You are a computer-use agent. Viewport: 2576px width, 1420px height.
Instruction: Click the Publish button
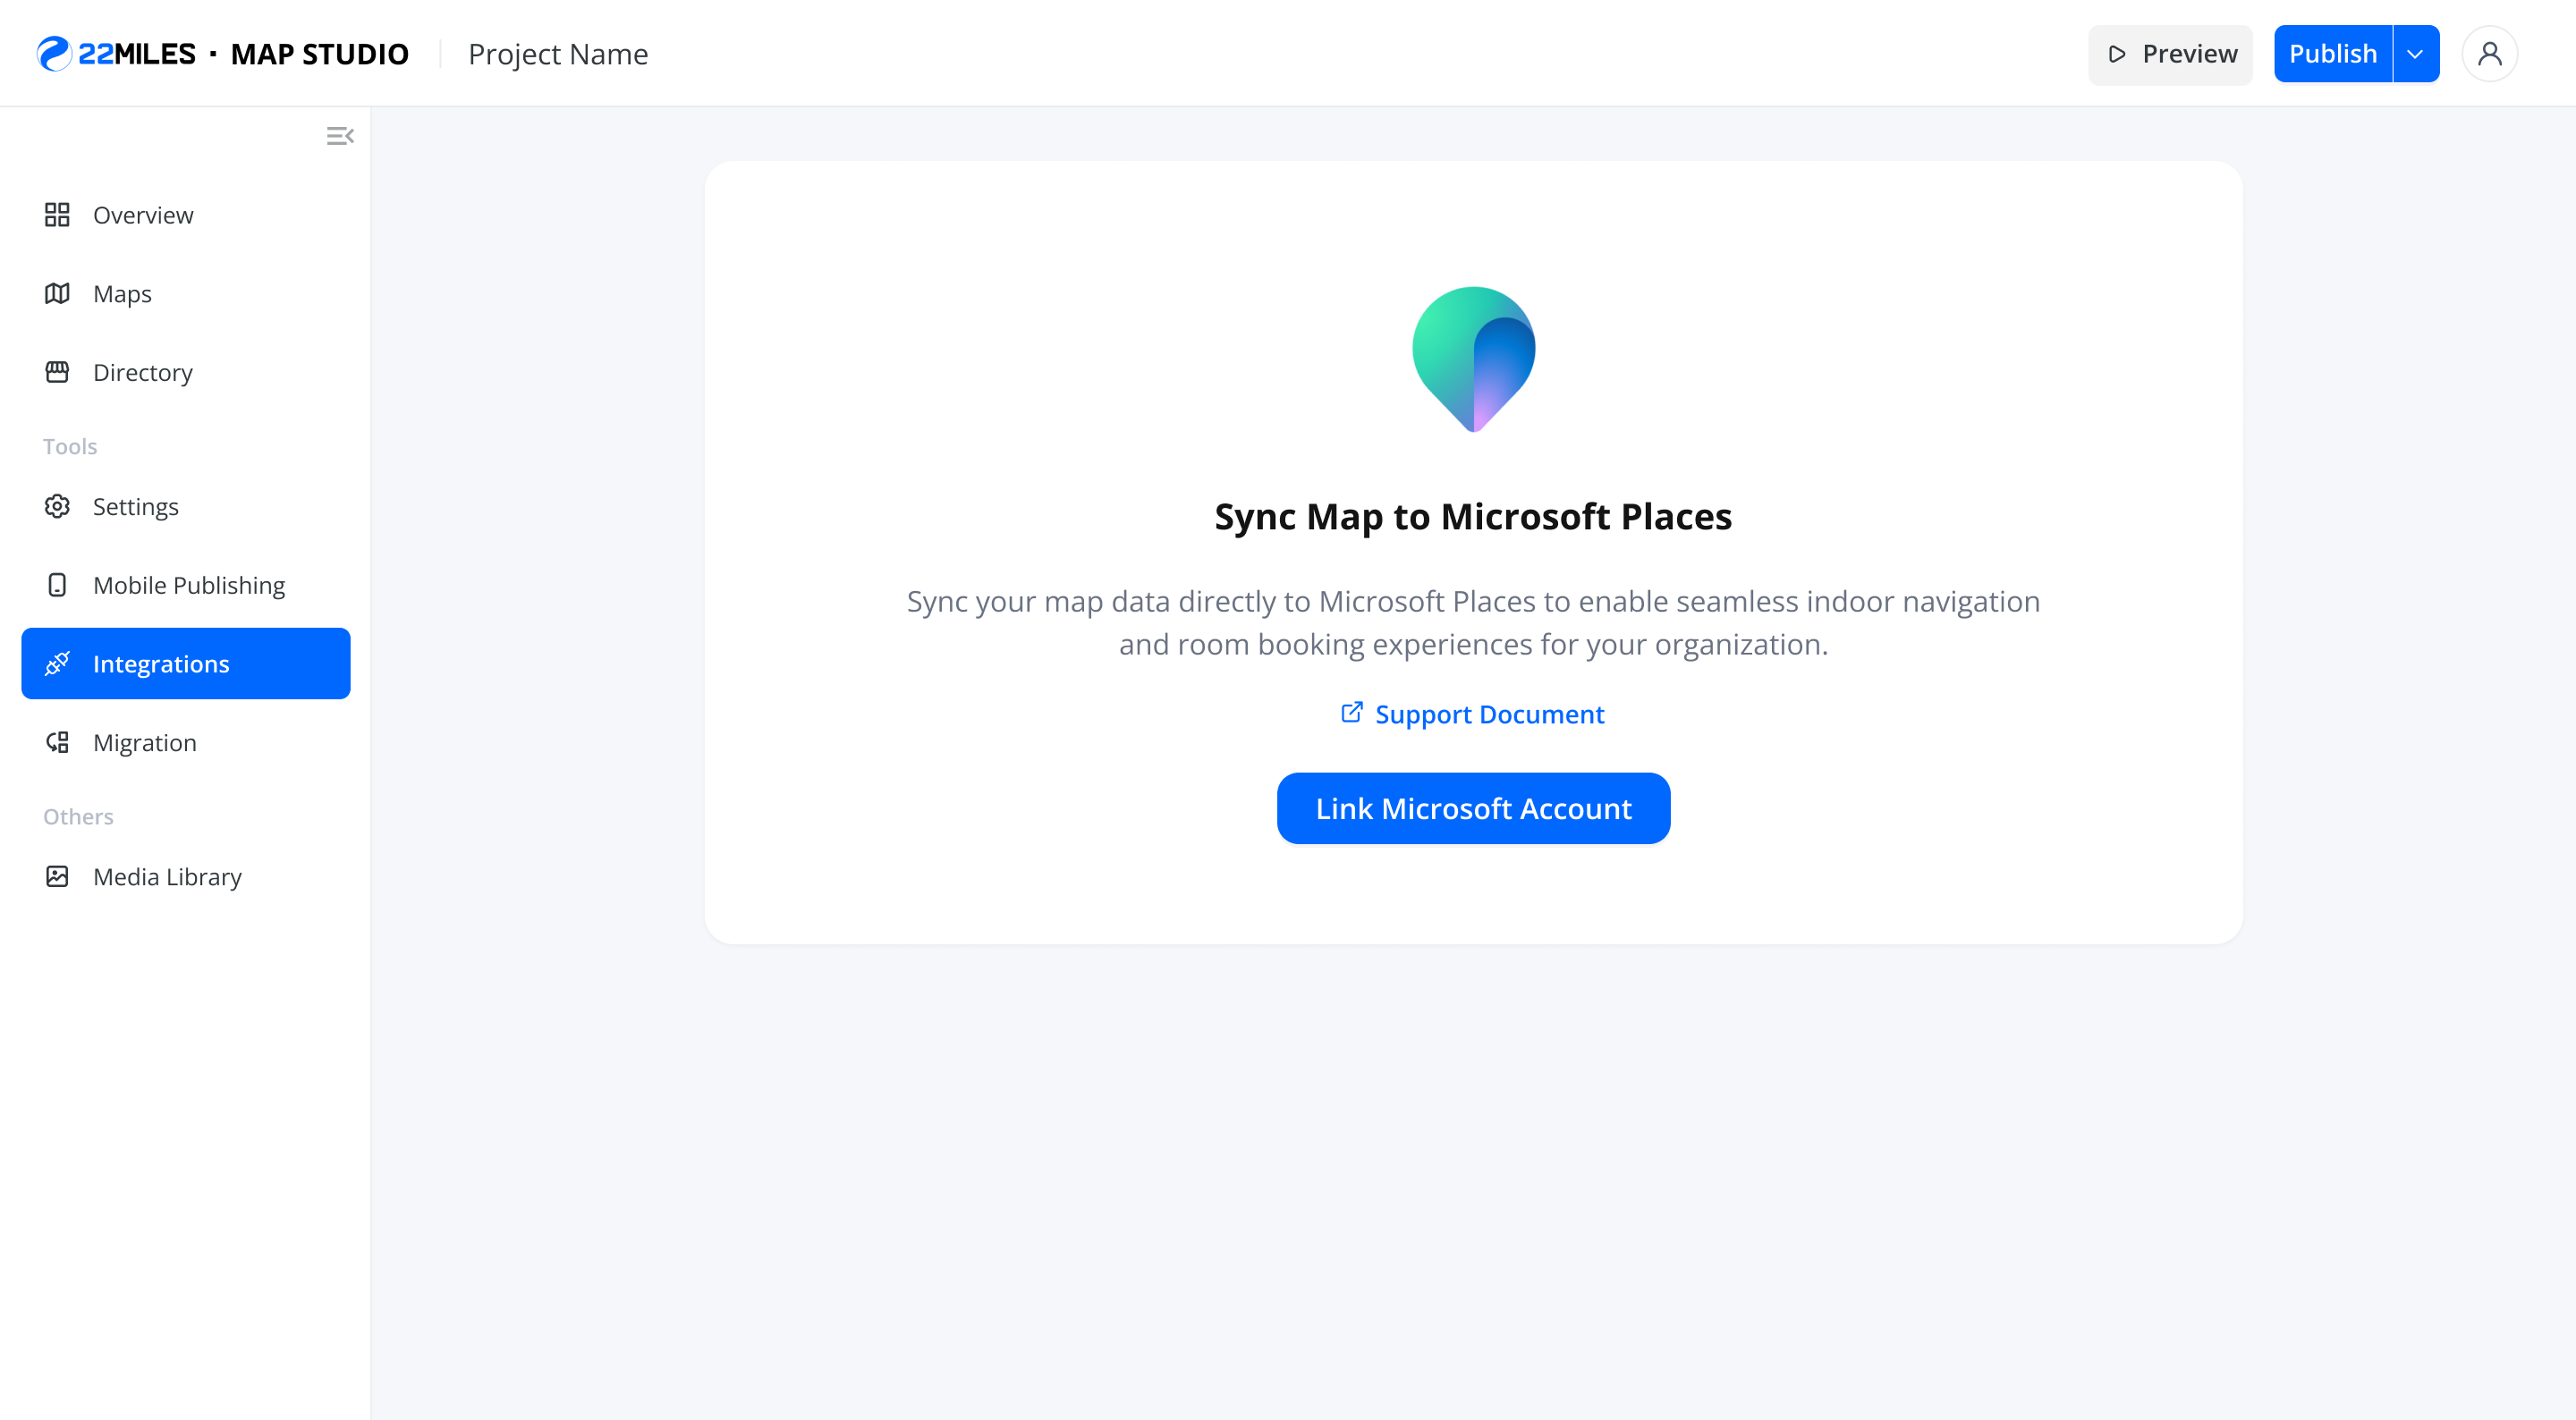pos(2332,54)
